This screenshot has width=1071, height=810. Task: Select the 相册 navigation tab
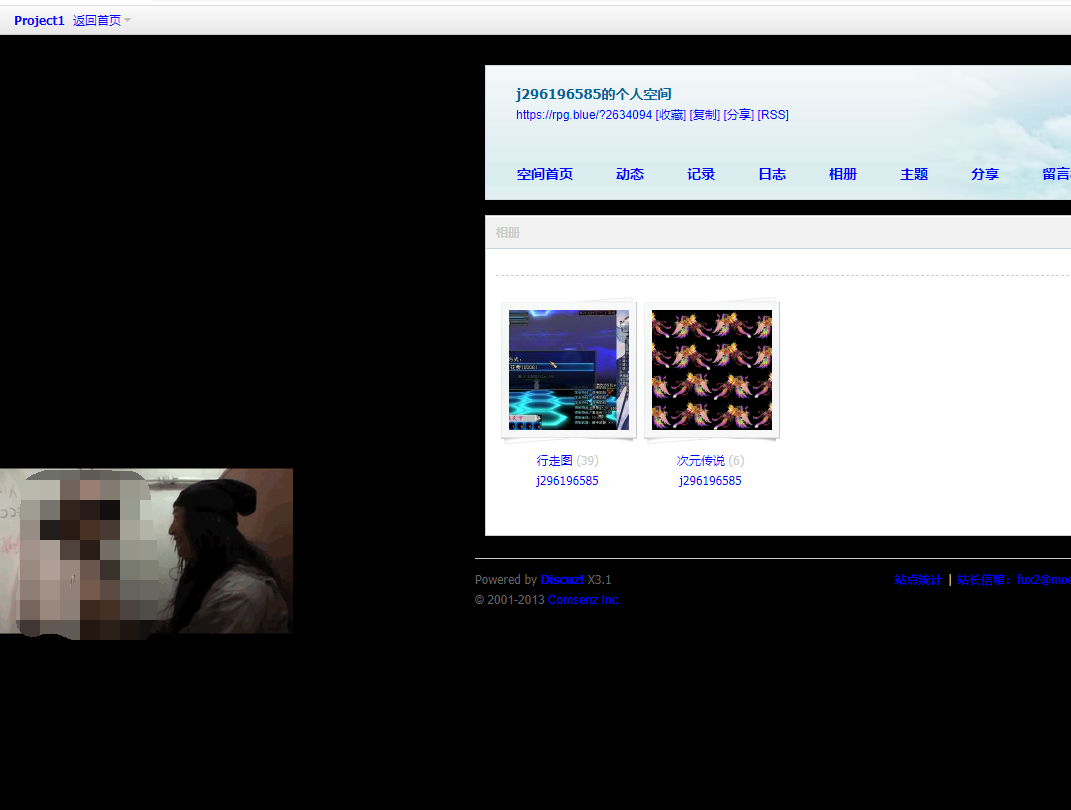coord(843,174)
